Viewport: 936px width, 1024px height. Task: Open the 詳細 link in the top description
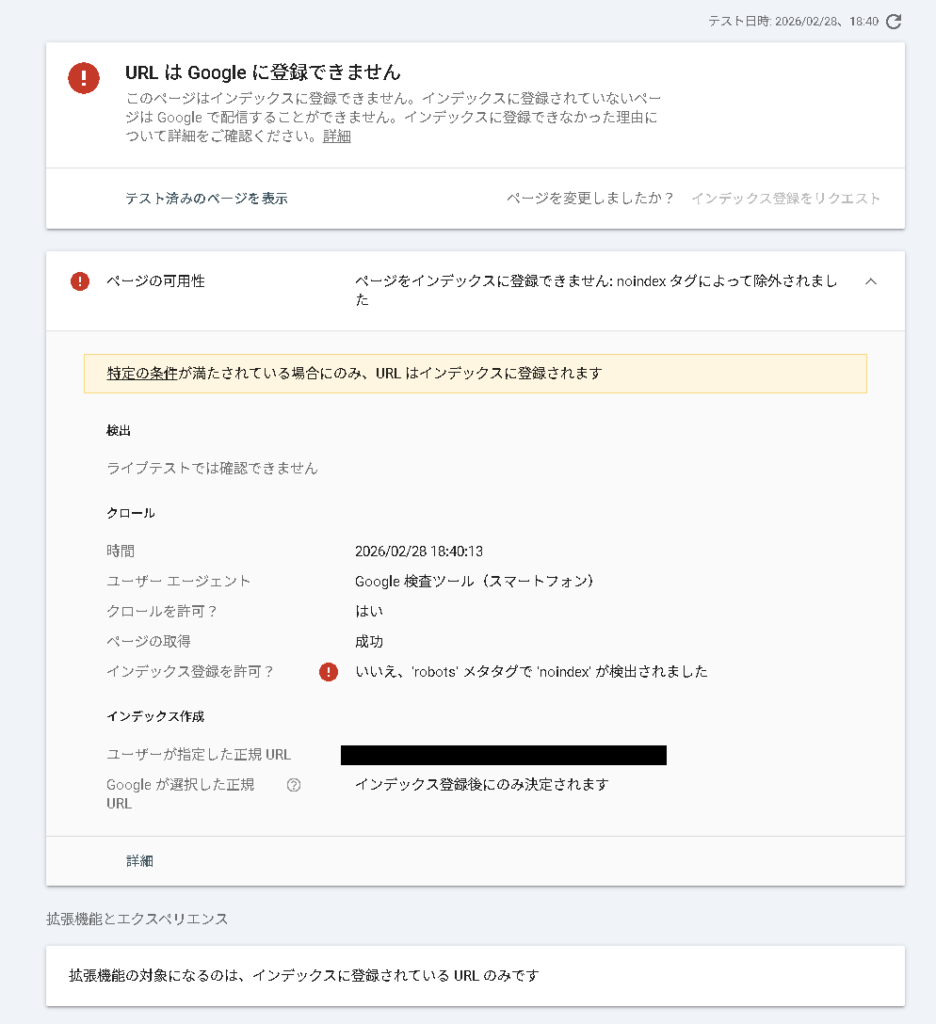pos(337,137)
